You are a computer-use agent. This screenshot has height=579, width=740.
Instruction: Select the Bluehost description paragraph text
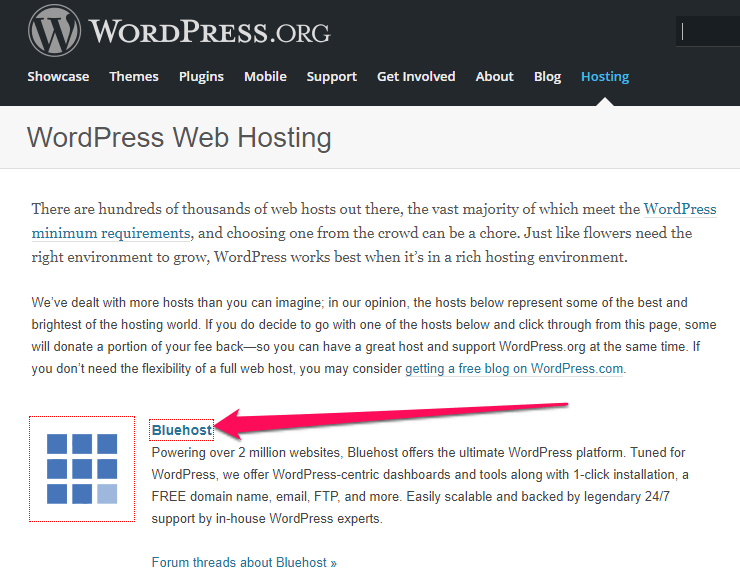pyautogui.click(x=420, y=486)
